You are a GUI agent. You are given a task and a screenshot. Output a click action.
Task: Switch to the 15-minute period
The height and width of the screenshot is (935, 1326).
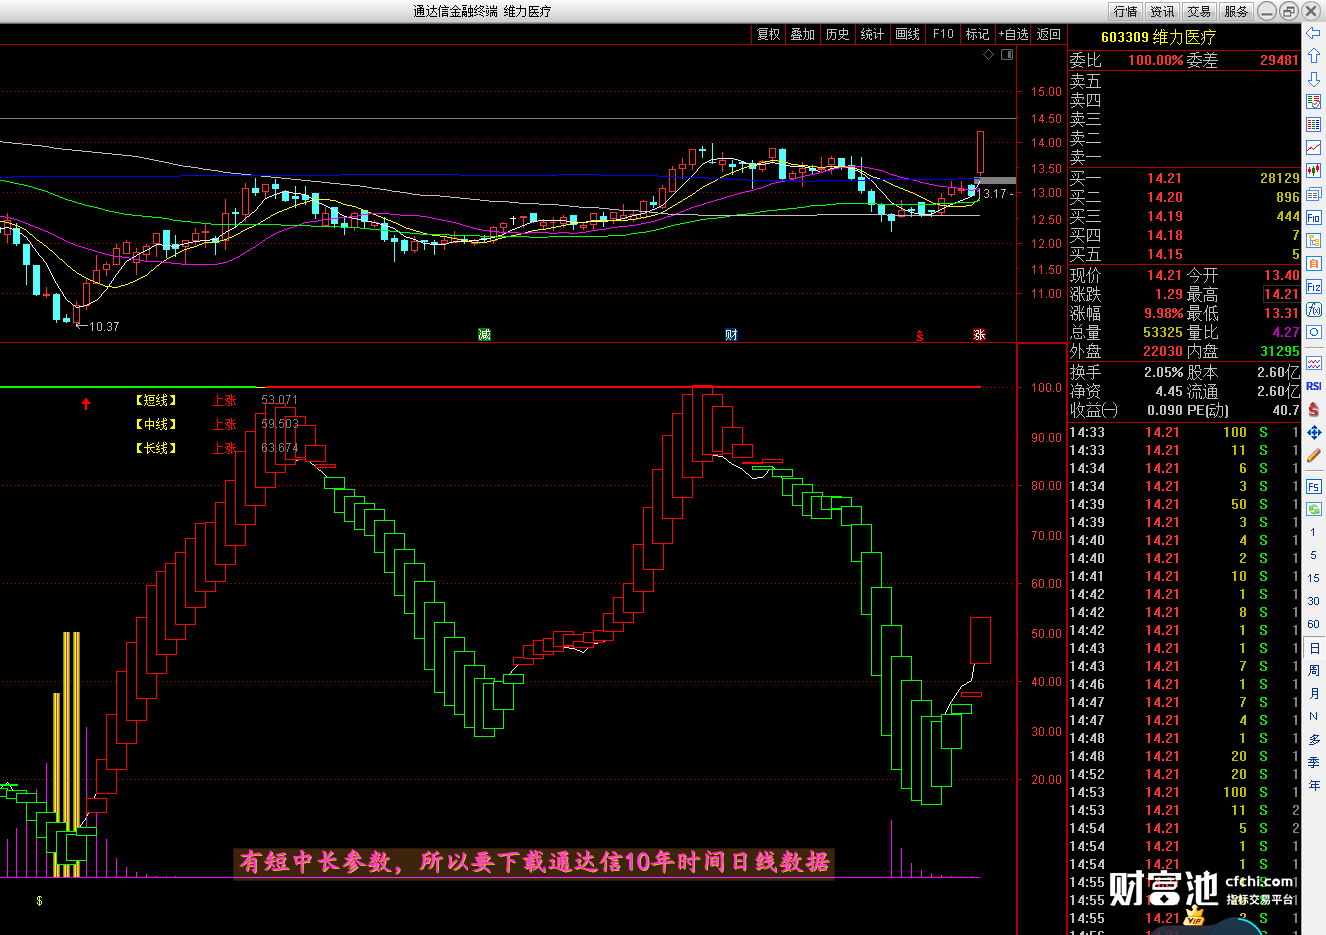(x=1313, y=578)
